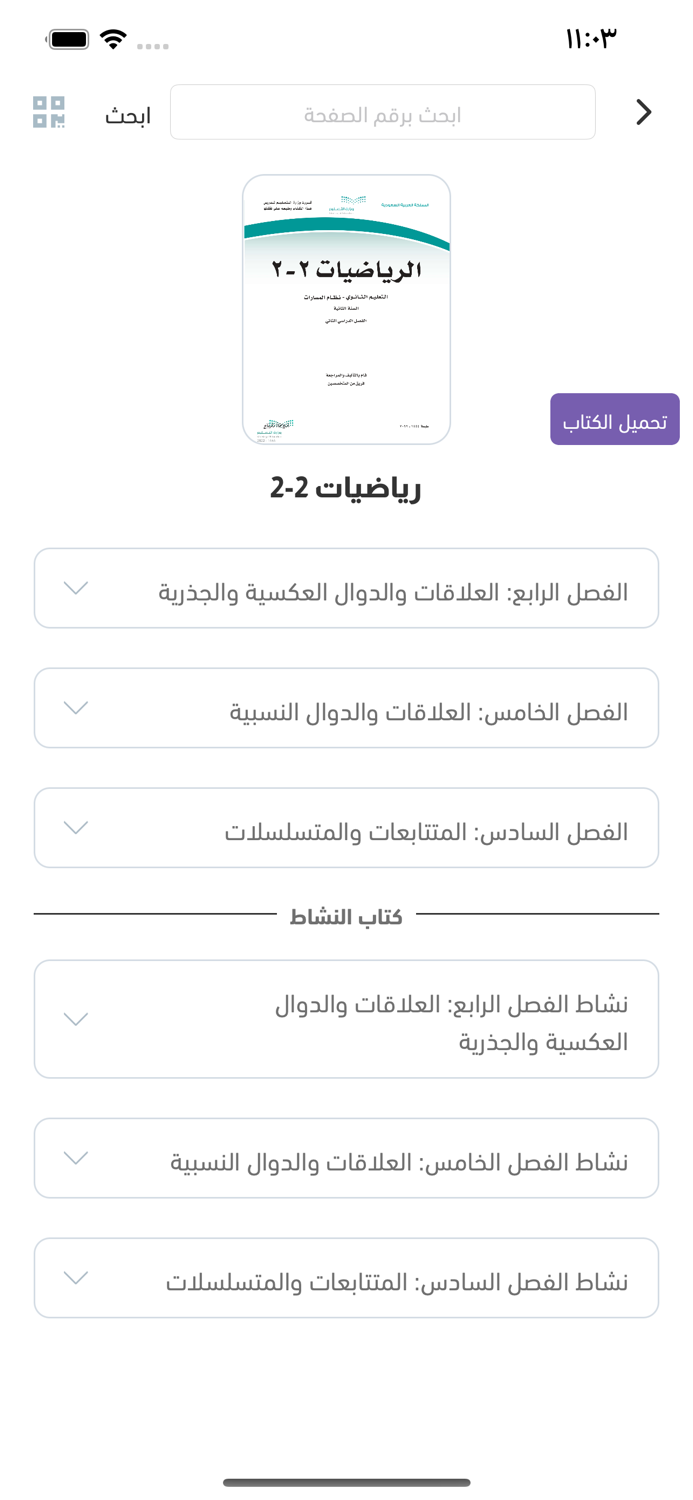This screenshot has height=1500, width=693.
Task: Tap the battery indicator in the status bar
Action: tap(68, 38)
